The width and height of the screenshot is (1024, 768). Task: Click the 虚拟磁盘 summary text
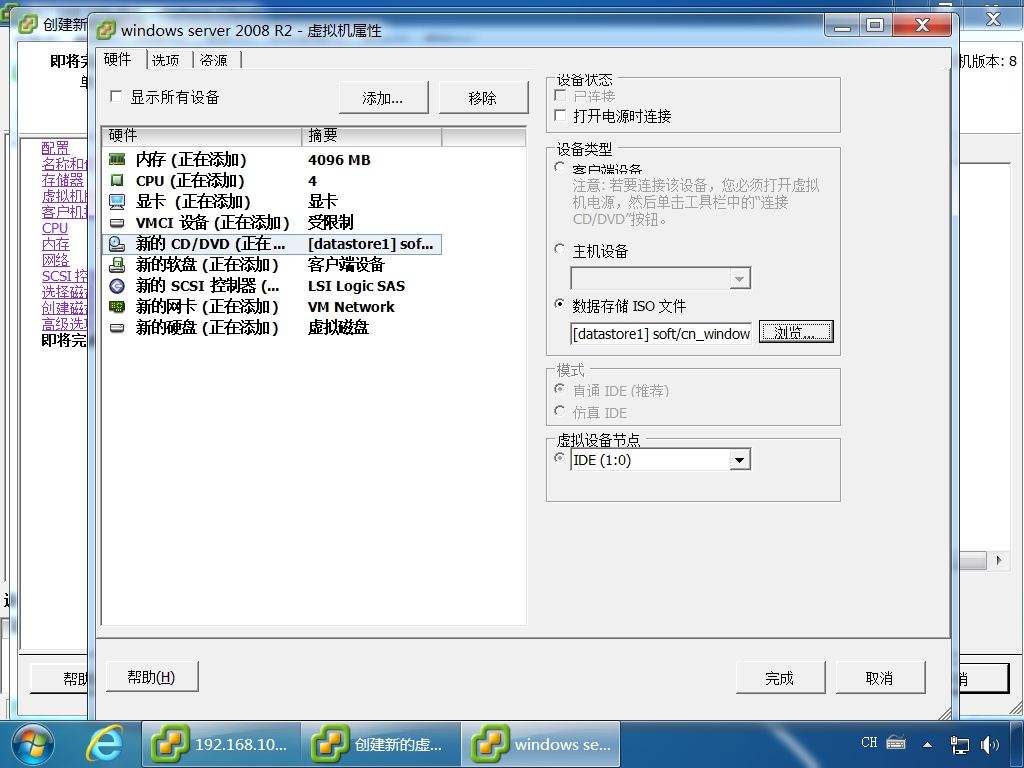338,328
